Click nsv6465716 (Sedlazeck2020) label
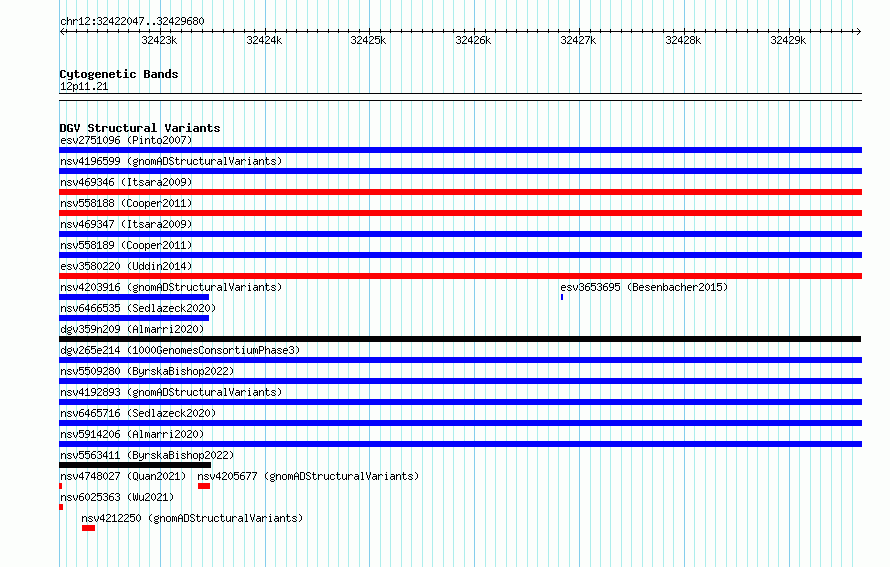 tap(138, 413)
